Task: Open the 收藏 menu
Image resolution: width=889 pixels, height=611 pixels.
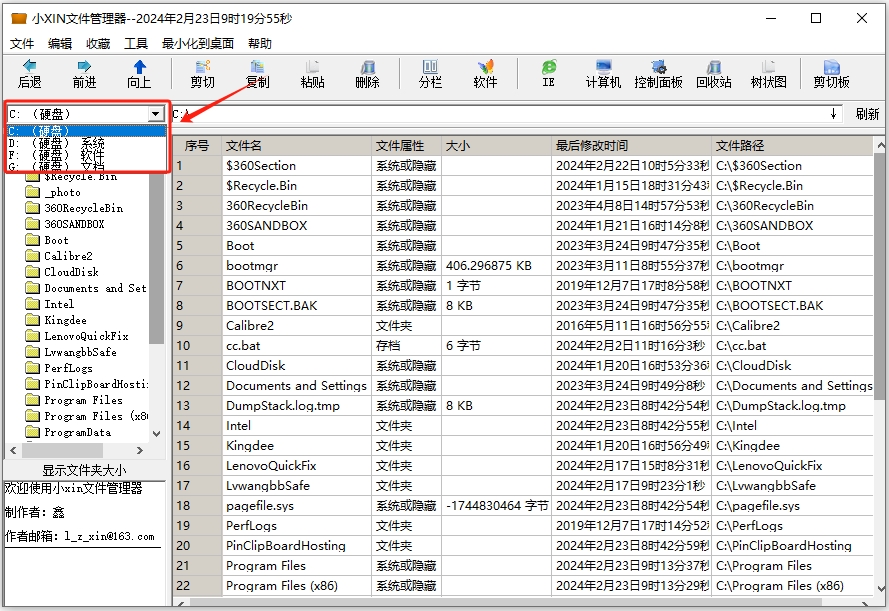Action: pos(98,44)
